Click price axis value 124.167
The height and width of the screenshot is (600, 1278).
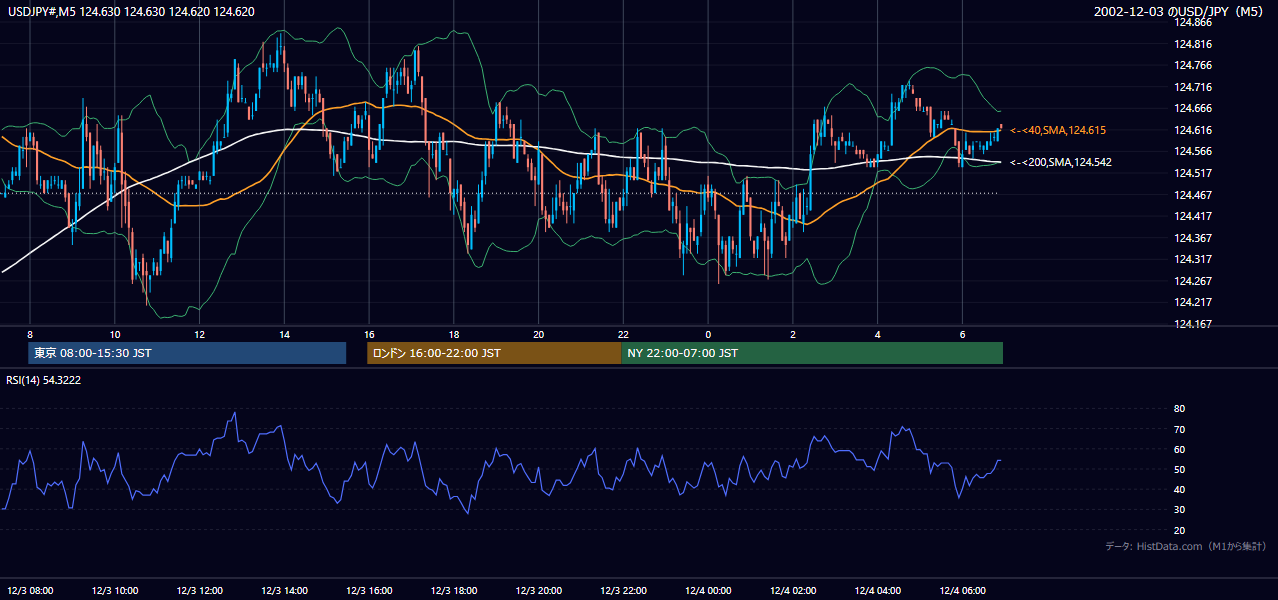coord(1194,324)
